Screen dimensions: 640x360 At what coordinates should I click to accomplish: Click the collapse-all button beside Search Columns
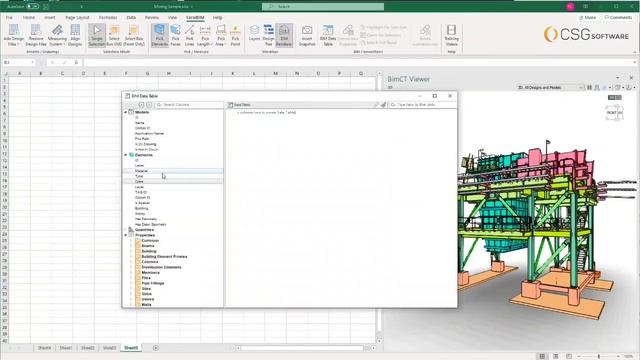coord(149,105)
